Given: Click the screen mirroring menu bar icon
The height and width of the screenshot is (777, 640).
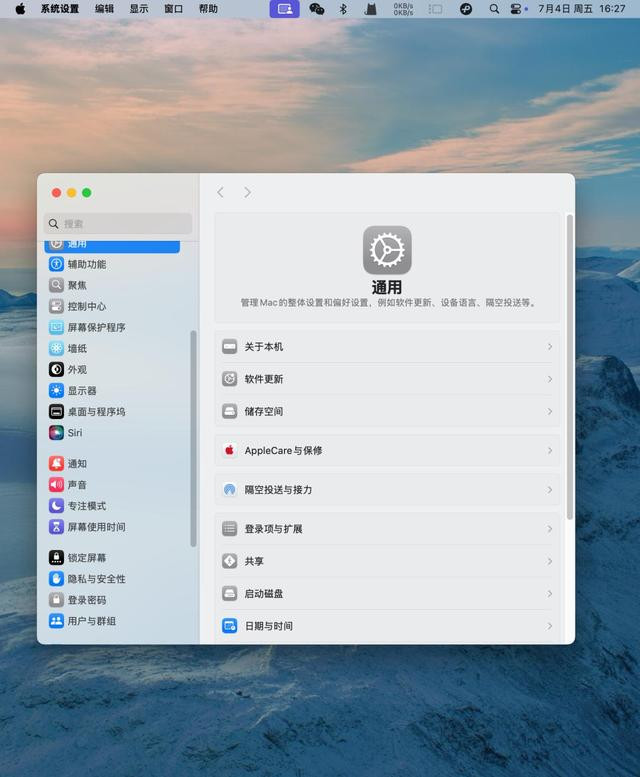Looking at the screenshot, I should (284, 9).
